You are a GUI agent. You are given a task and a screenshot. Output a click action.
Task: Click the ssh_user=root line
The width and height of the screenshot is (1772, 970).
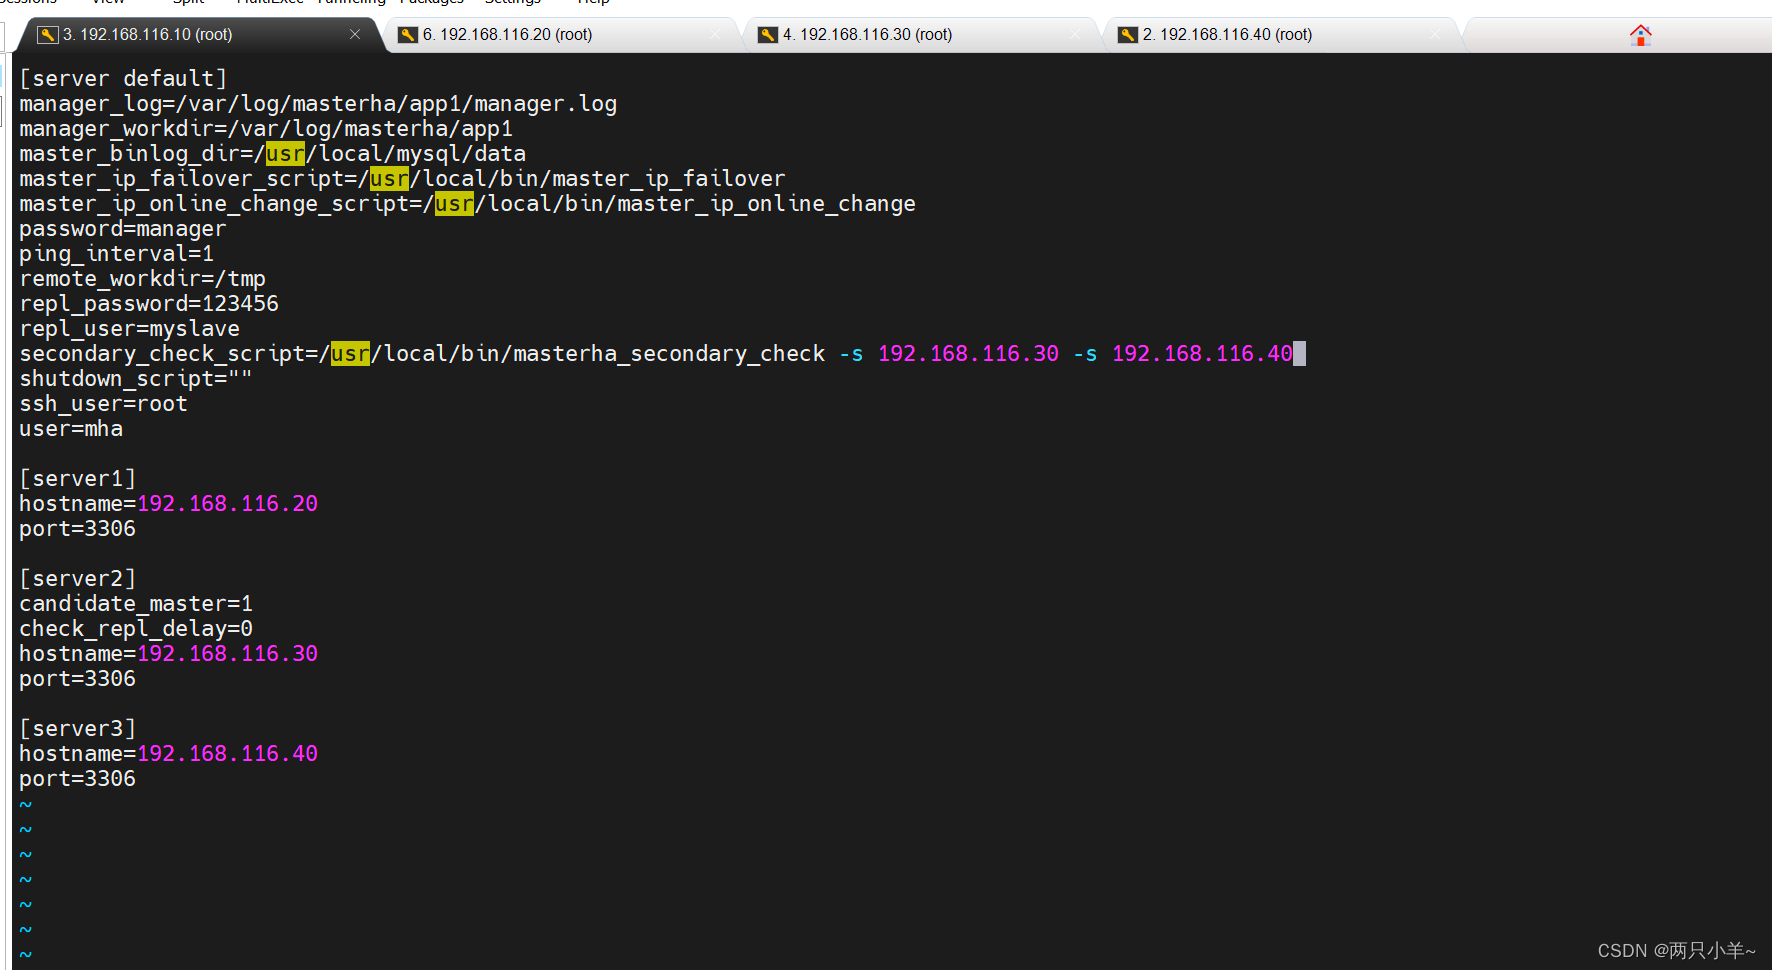click(x=103, y=403)
